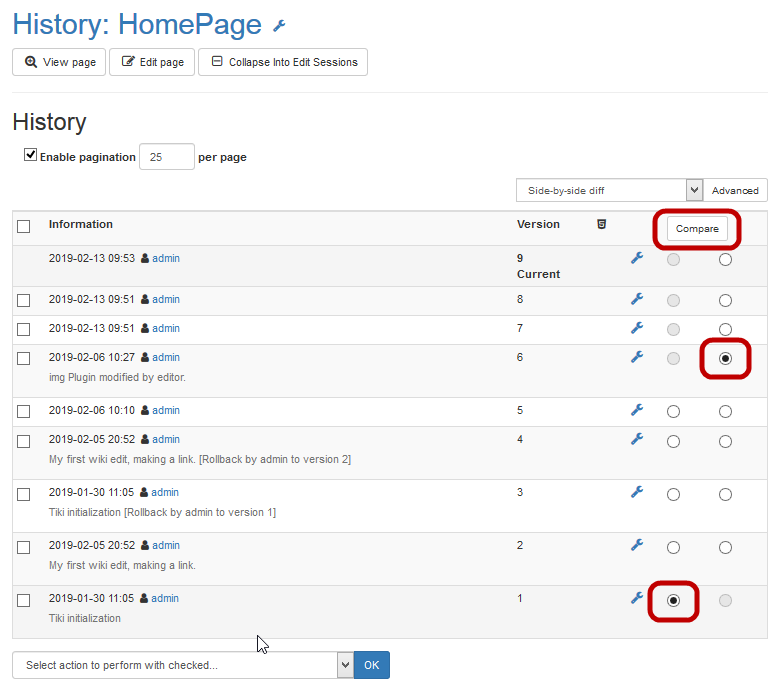Select right radio button for version 8

pos(725,300)
